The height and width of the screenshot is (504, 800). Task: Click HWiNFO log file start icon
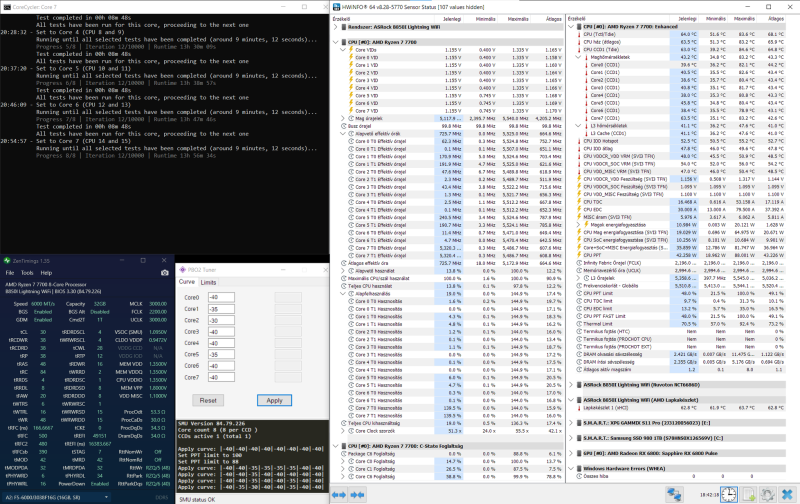coord(748,494)
